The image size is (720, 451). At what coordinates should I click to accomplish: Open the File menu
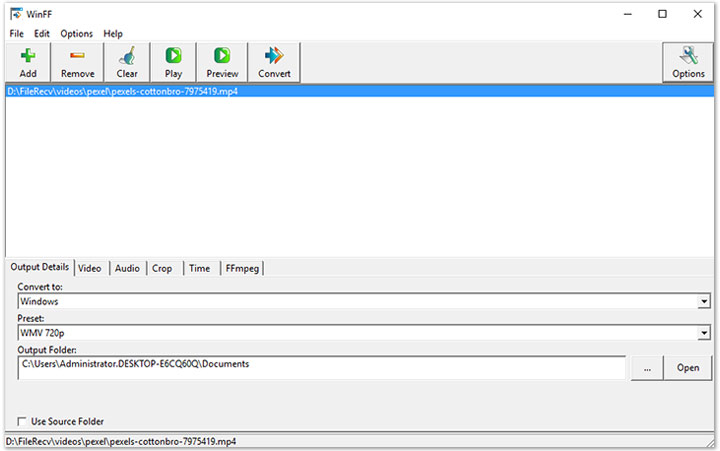(17, 34)
